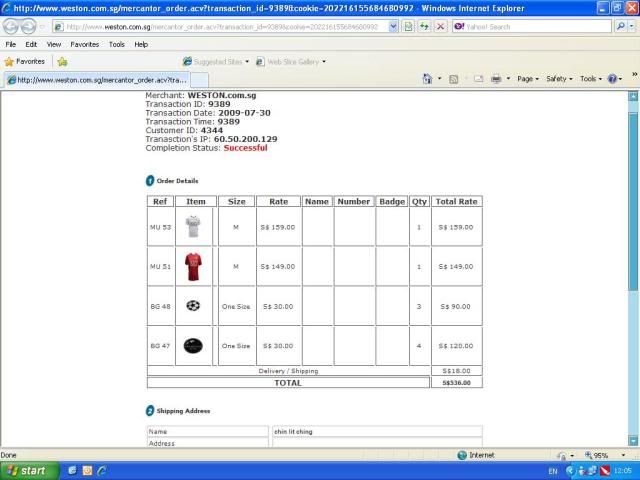
Task: Go back using the Back arrow button
Action: pyautogui.click(x=11, y=27)
